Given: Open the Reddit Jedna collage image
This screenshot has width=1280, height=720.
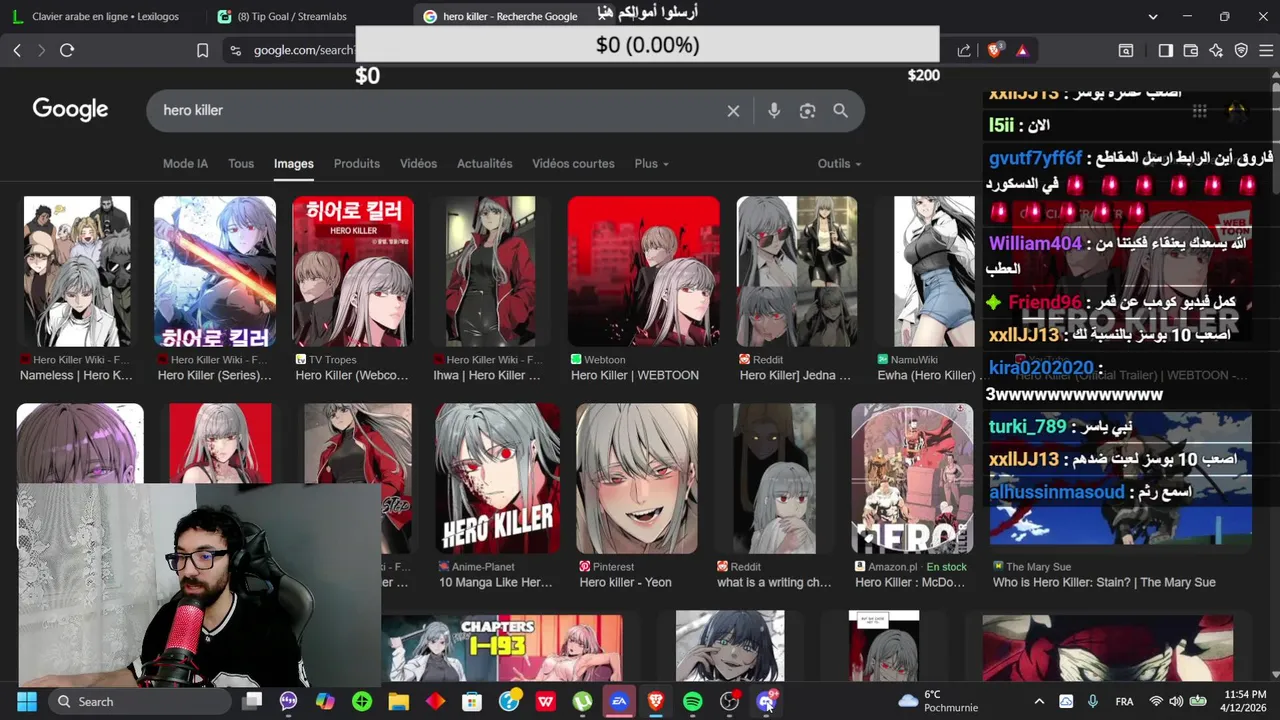Looking at the screenshot, I should click(797, 271).
